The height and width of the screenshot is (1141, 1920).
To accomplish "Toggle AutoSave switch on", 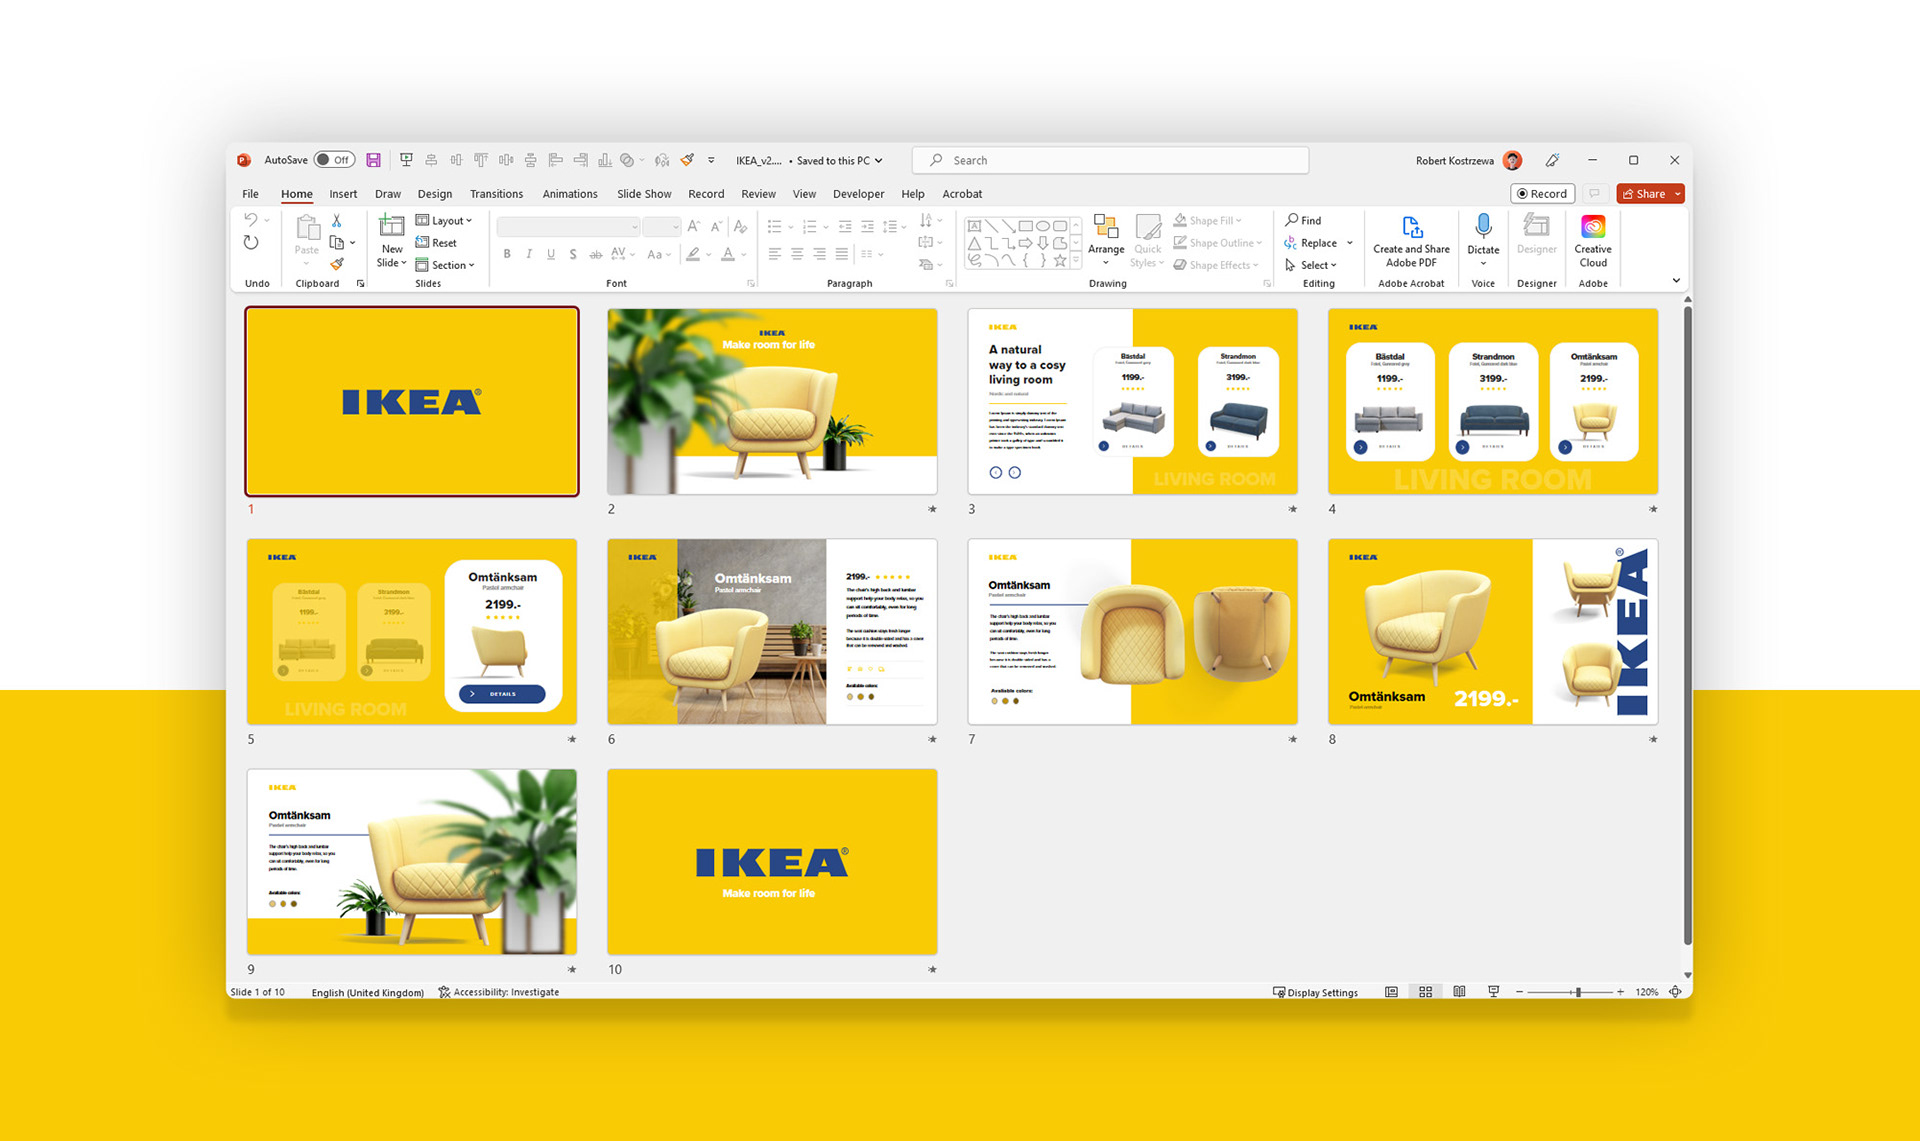I will (x=334, y=160).
